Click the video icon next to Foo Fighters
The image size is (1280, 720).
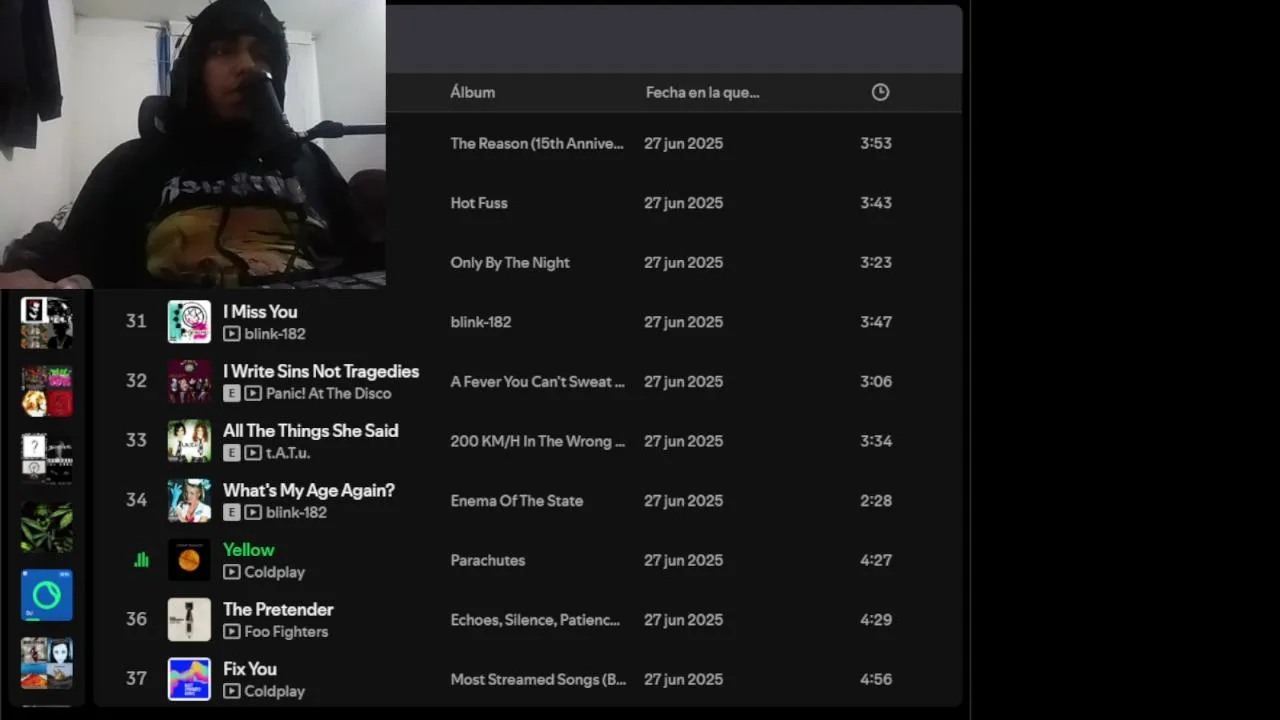pos(231,632)
